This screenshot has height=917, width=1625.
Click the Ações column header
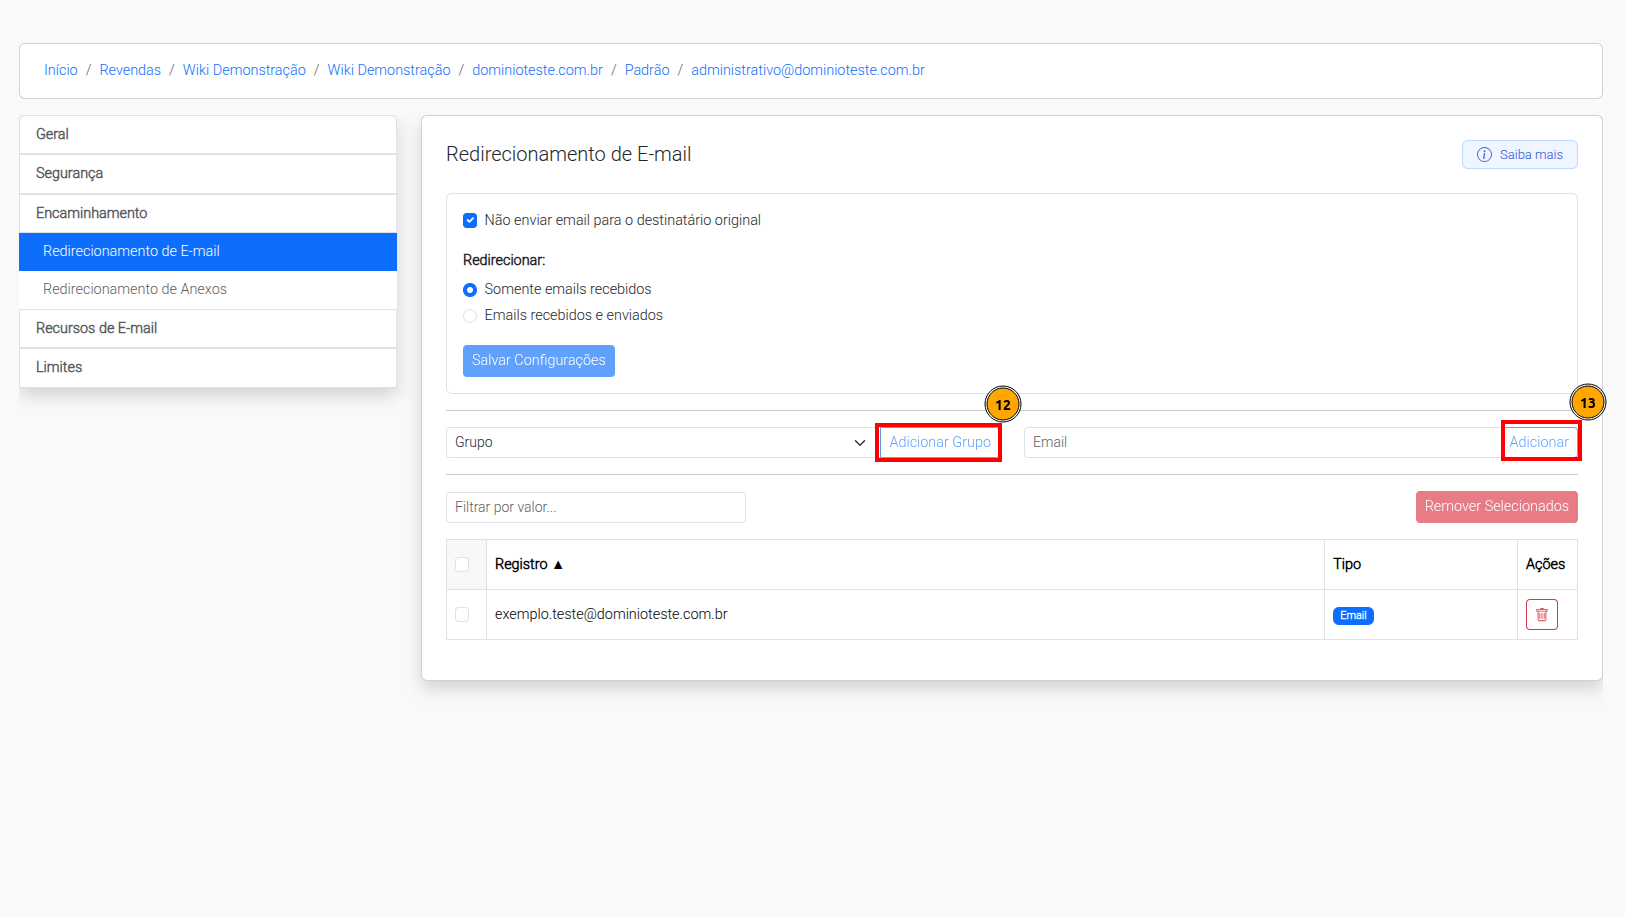point(1545,565)
